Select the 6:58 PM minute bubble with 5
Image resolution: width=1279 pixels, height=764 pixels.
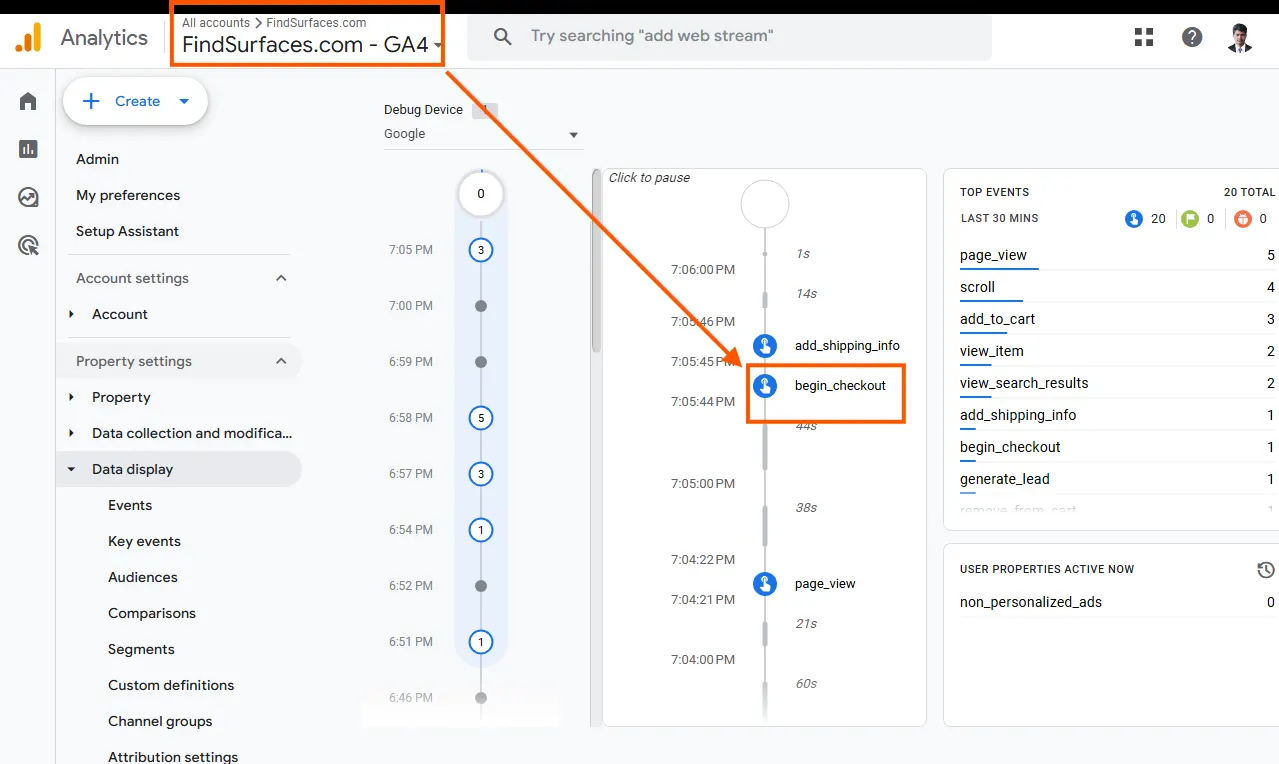(481, 418)
